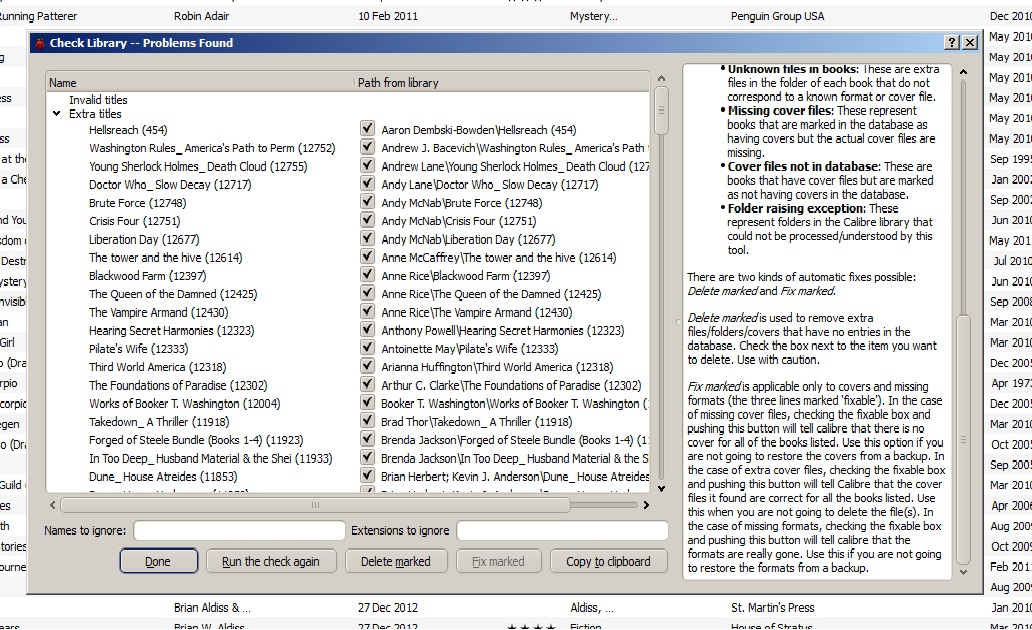1032x630 pixels.
Task: Select path Andy McNab\Crisis Four (12751)
Action: pos(459,221)
